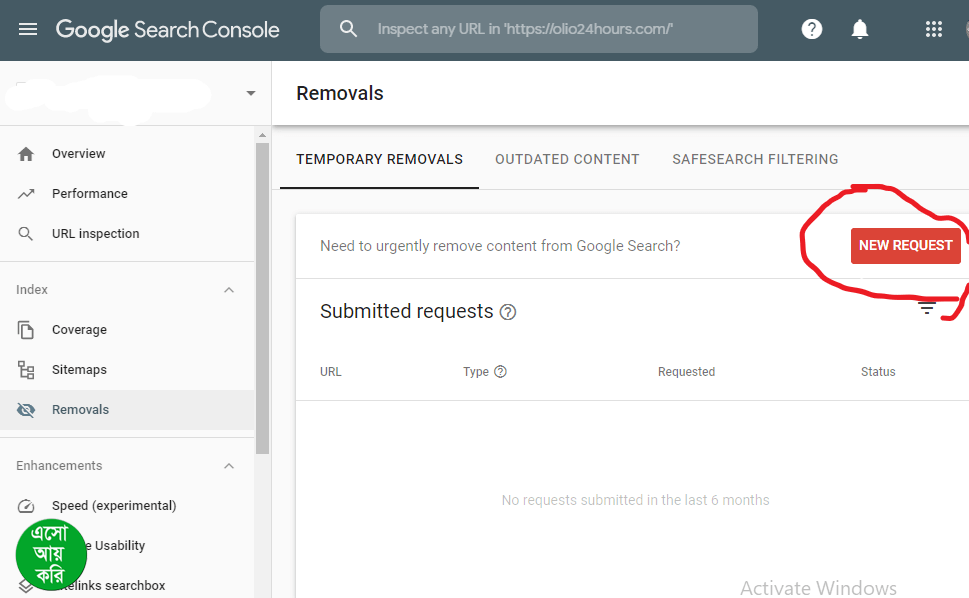Collapse the Index section
Image resolution: width=969 pixels, height=598 pixels.
pyautogui.click(x=229, y=290)
